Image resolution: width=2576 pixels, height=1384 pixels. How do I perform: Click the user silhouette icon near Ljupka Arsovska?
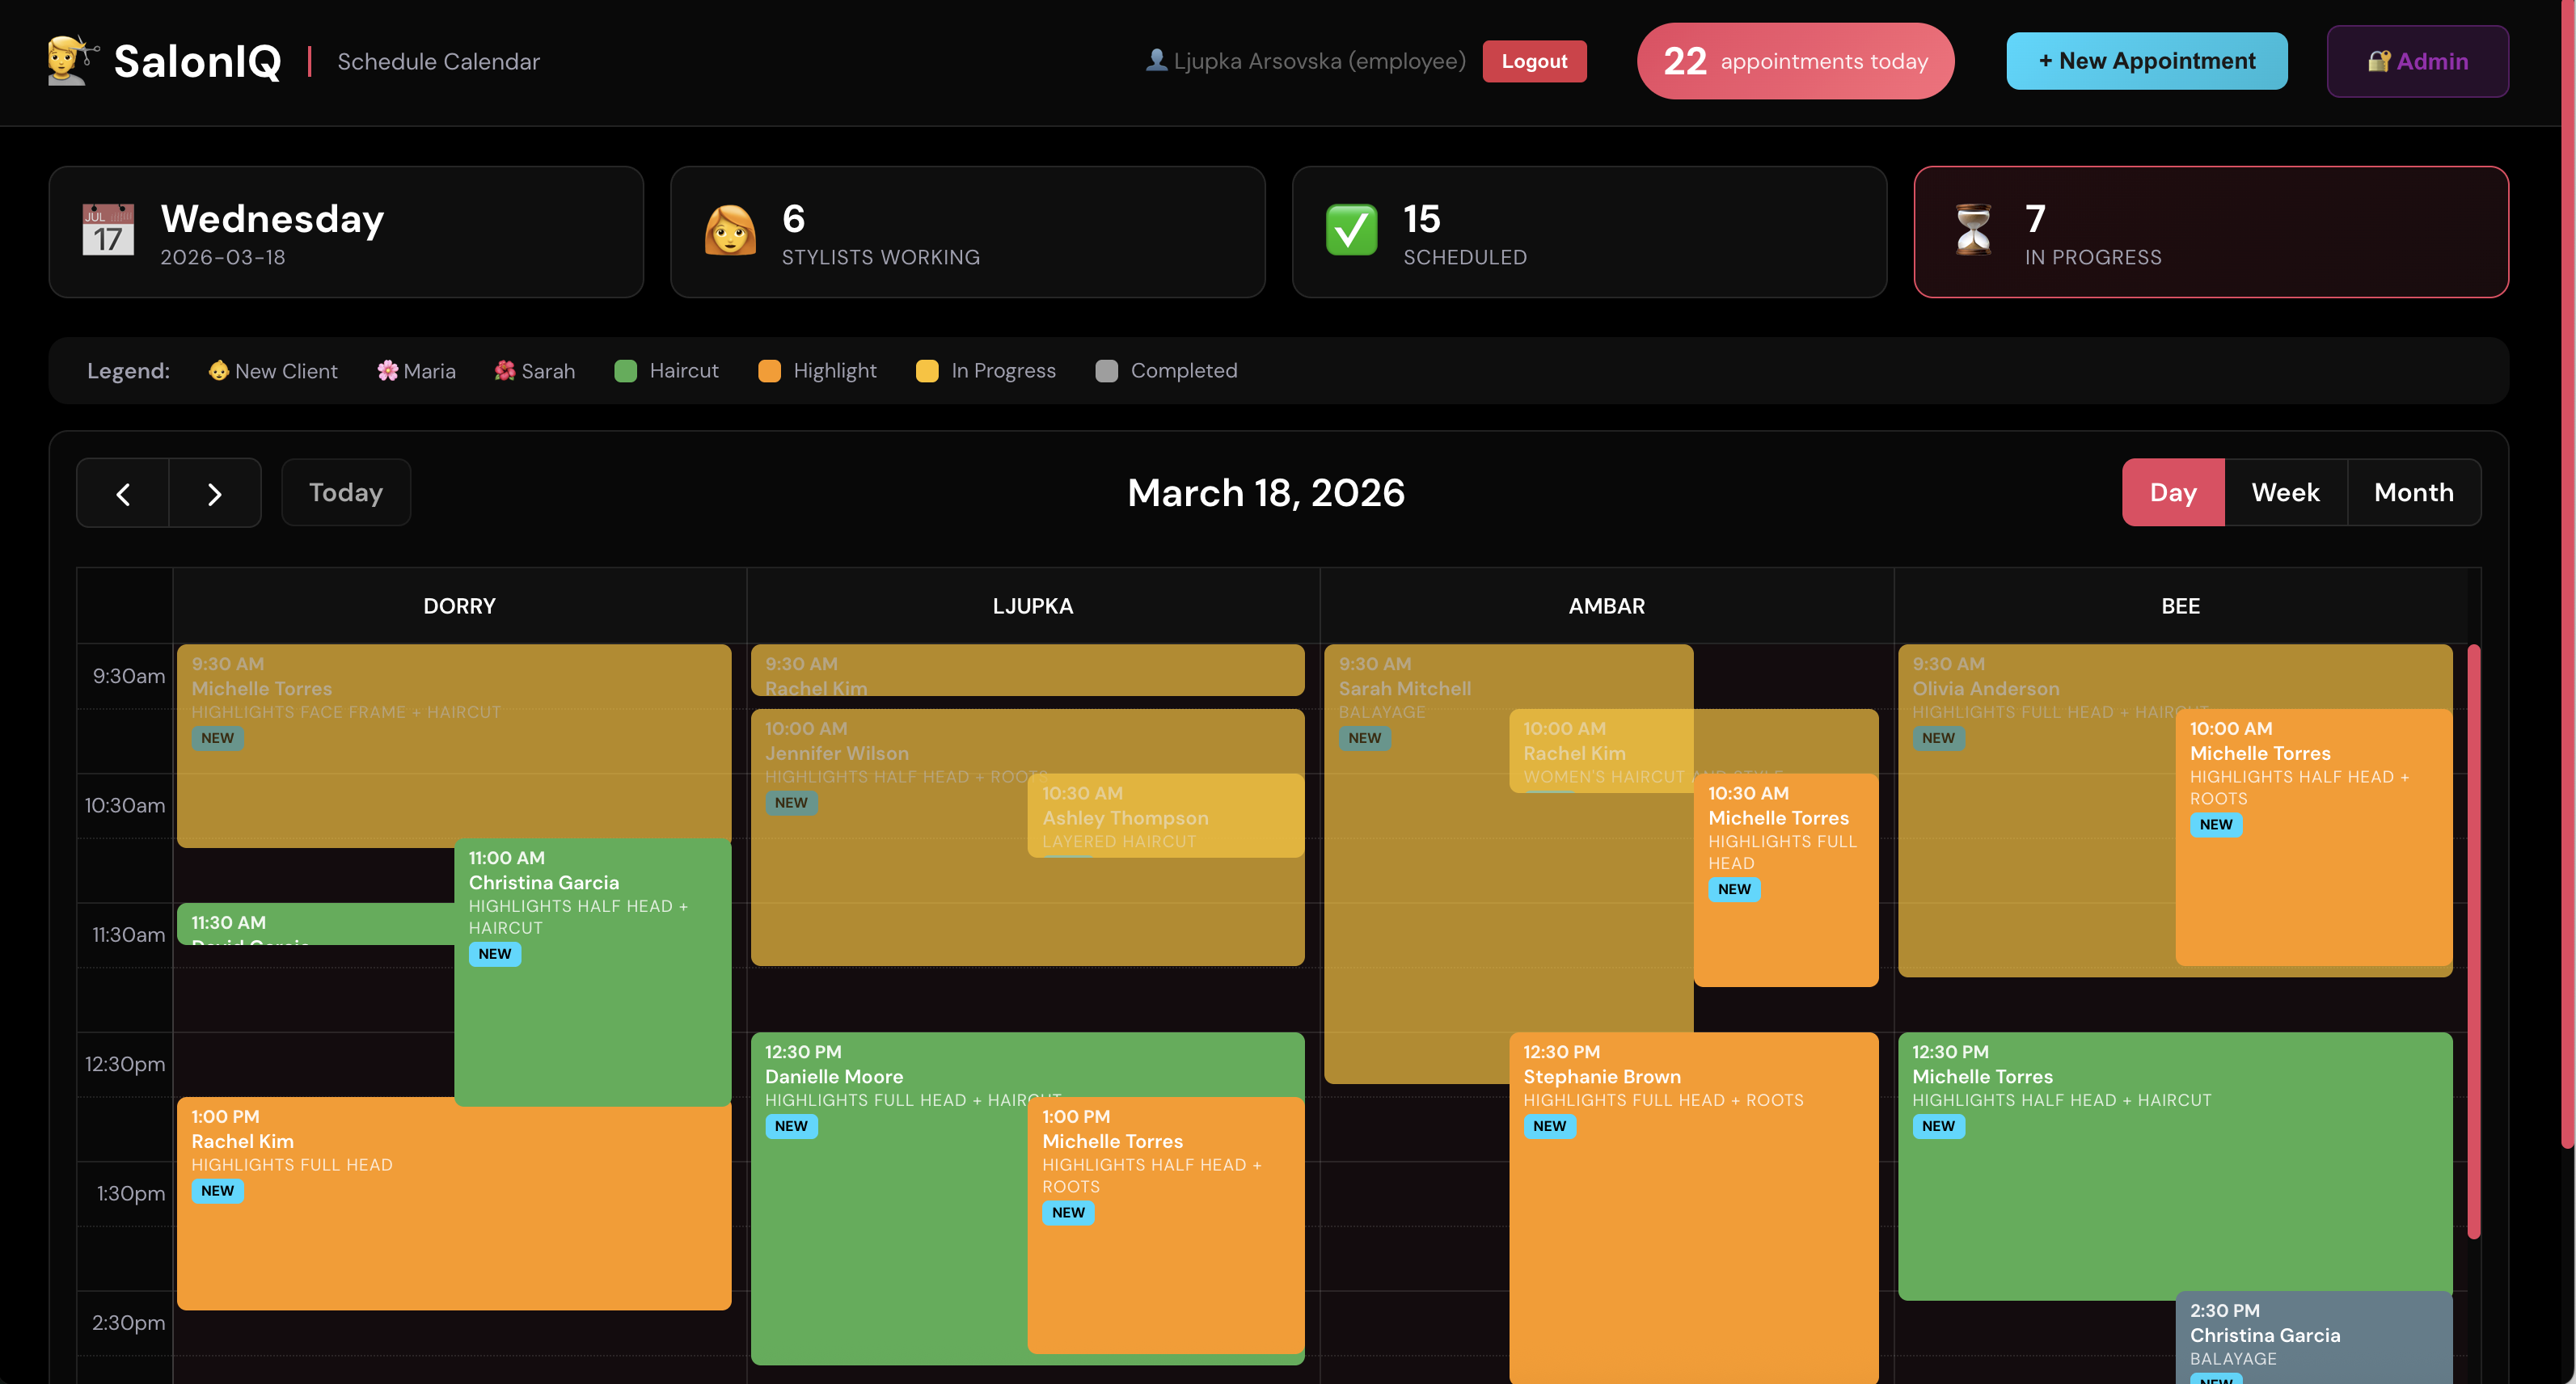1156,61
